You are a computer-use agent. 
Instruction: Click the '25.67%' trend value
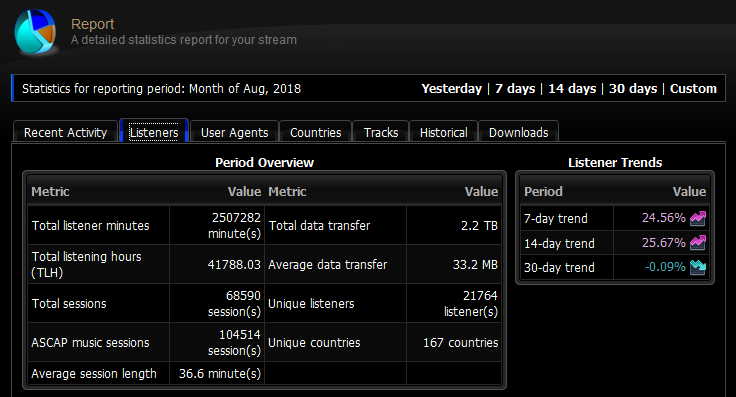coord(664,243)
